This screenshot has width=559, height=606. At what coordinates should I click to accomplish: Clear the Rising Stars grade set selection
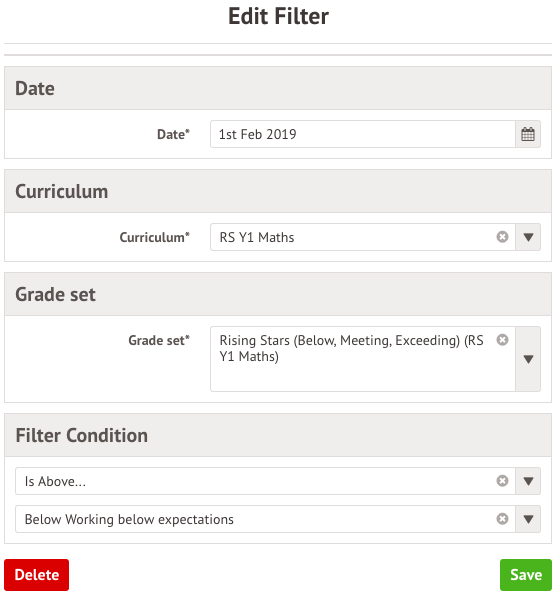pos(502,340)
